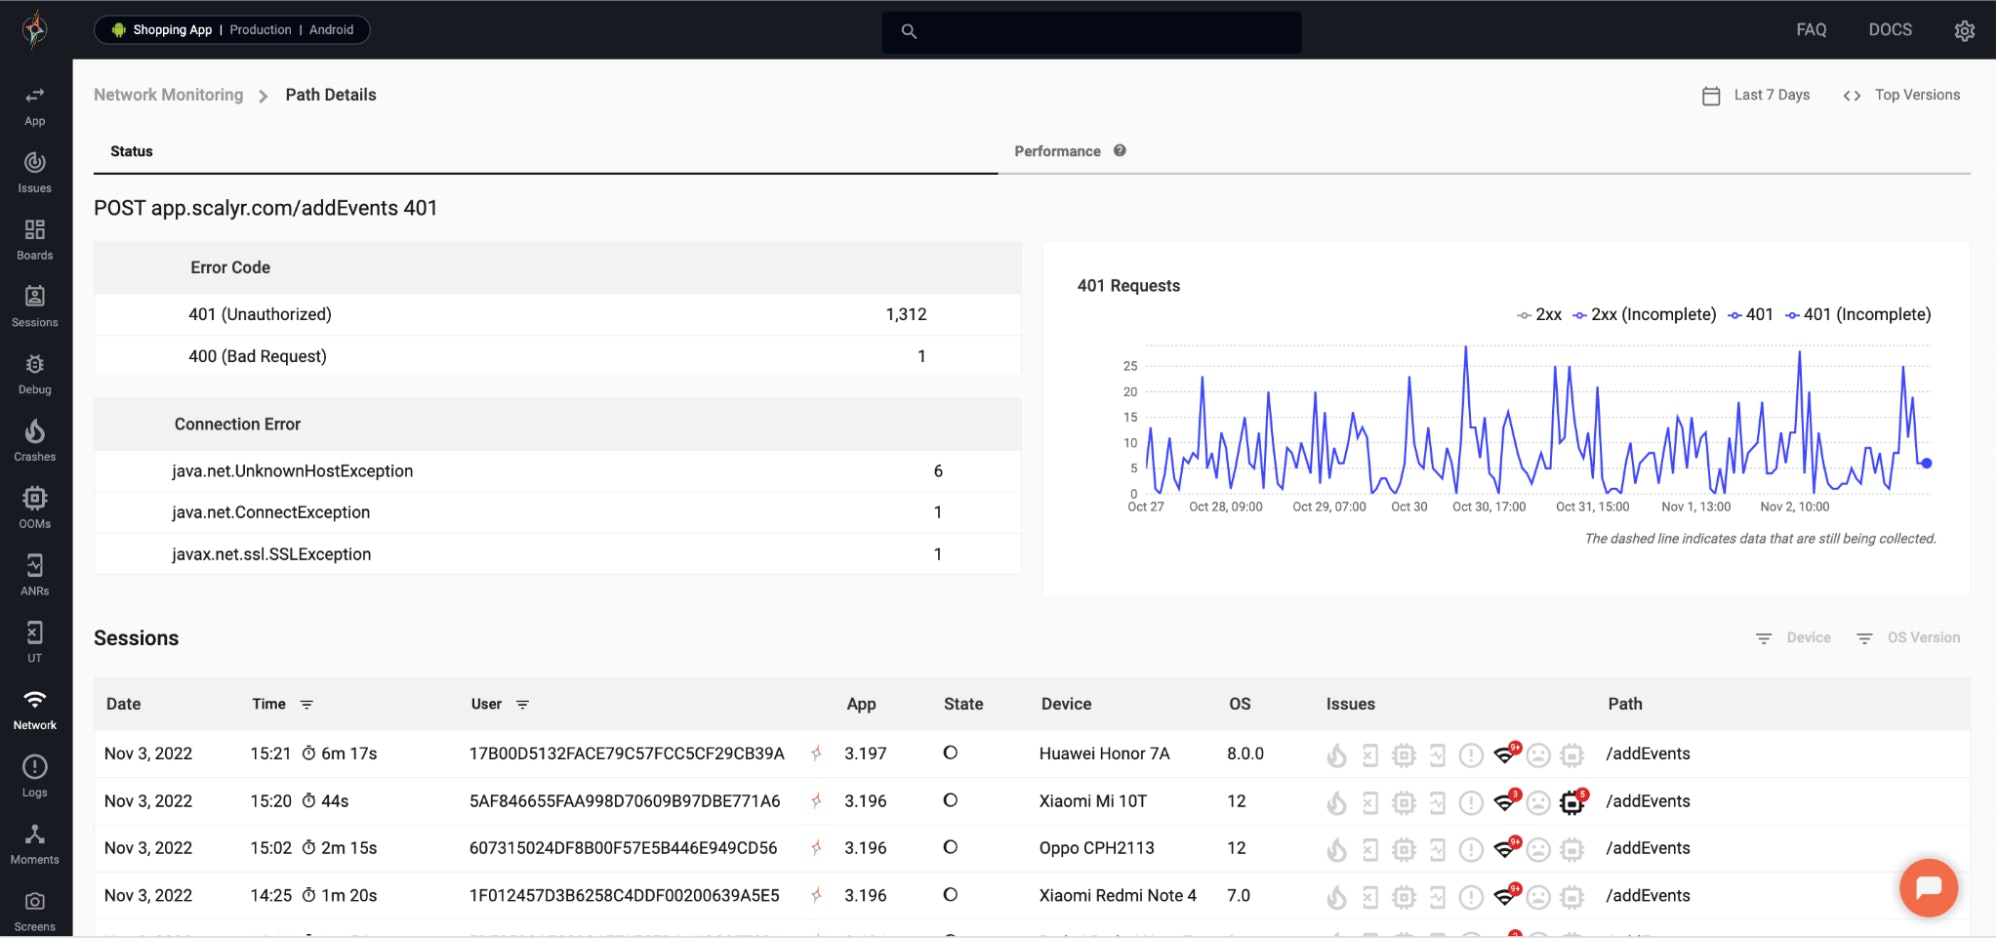Open the Crashes section in sidebar
The height and width of the screenshot is (938, 1996).
coord(35,440)
